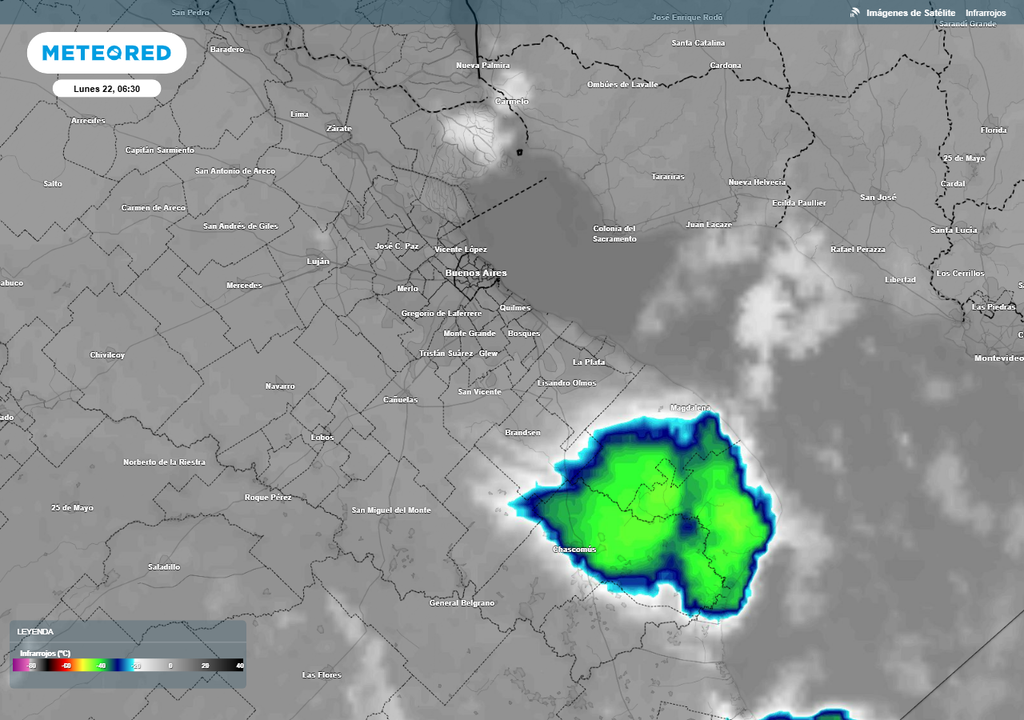Select Buenos Aires on the map

474,272
